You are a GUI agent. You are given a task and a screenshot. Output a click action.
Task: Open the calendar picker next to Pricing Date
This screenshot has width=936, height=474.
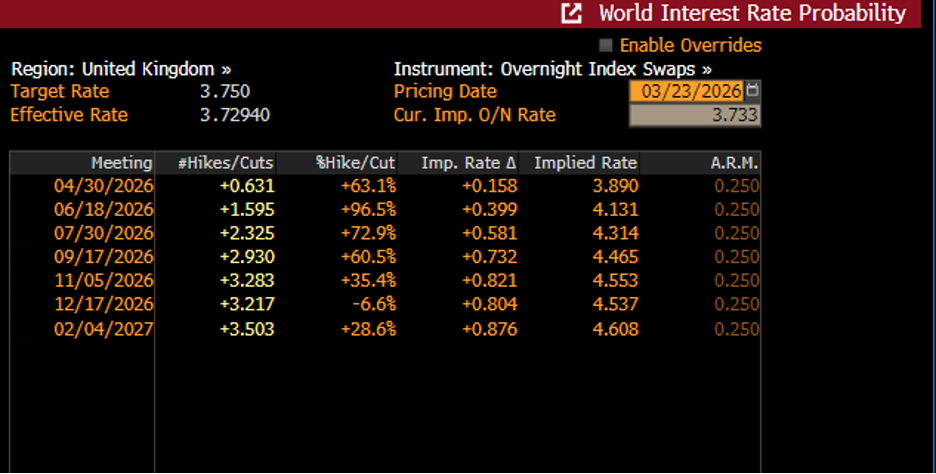tap(753, 91)
